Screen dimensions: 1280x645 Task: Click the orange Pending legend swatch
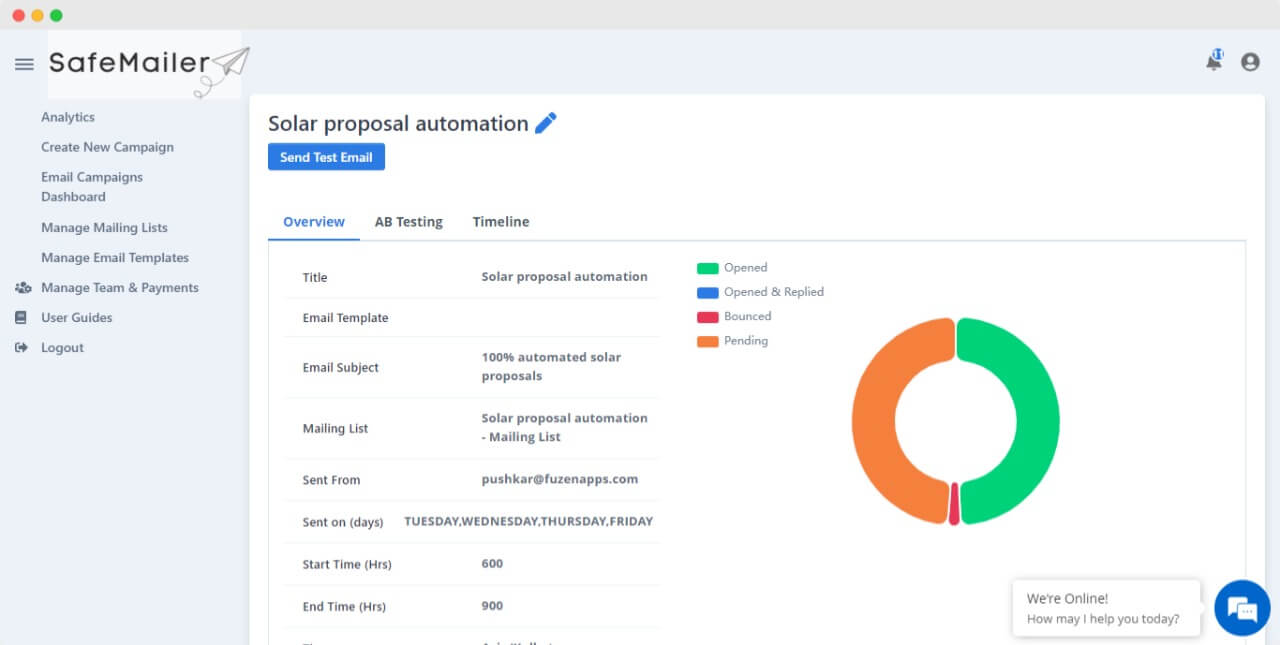[708, 341]
